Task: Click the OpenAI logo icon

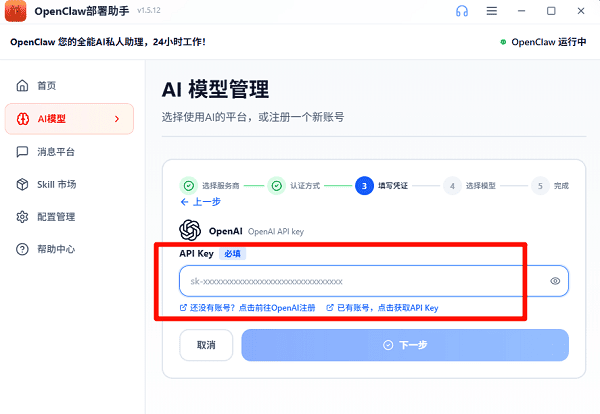Action: pyautogui.click(x=190, y=230)
